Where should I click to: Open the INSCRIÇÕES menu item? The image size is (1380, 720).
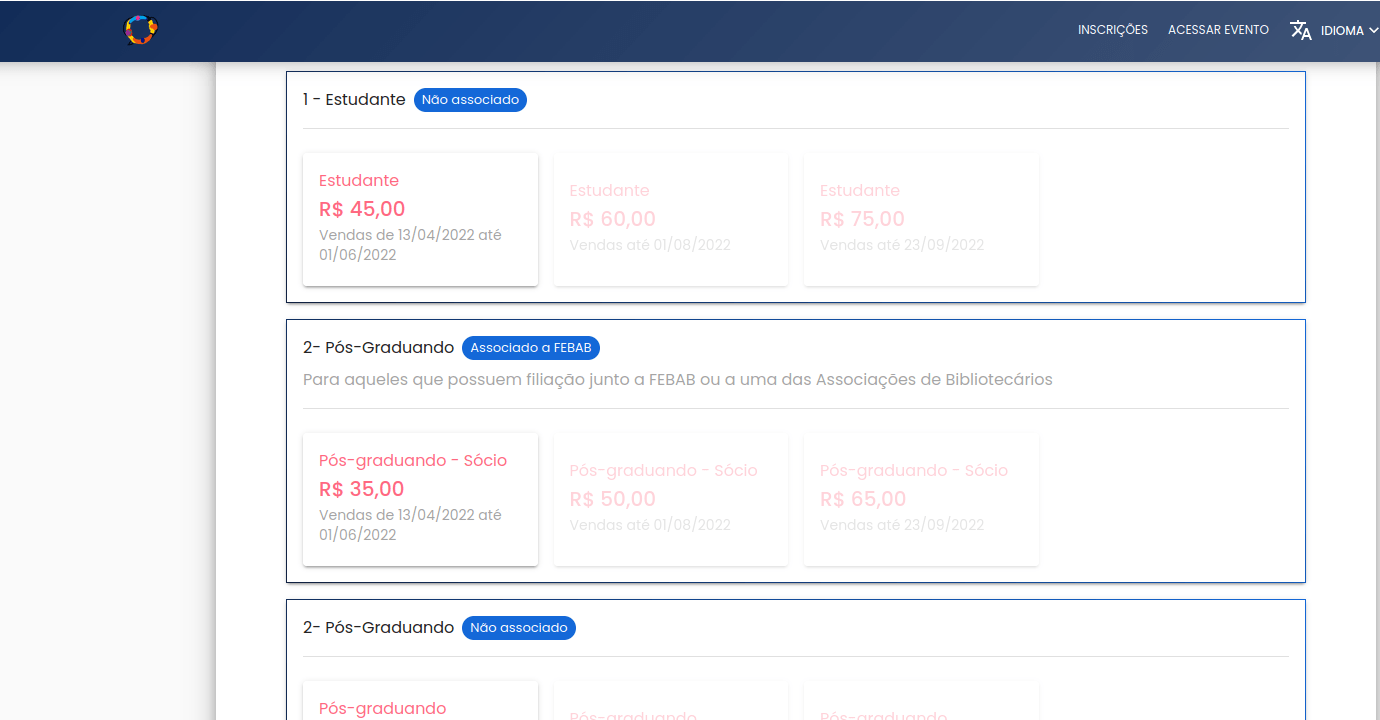[x=1112, y=30]
